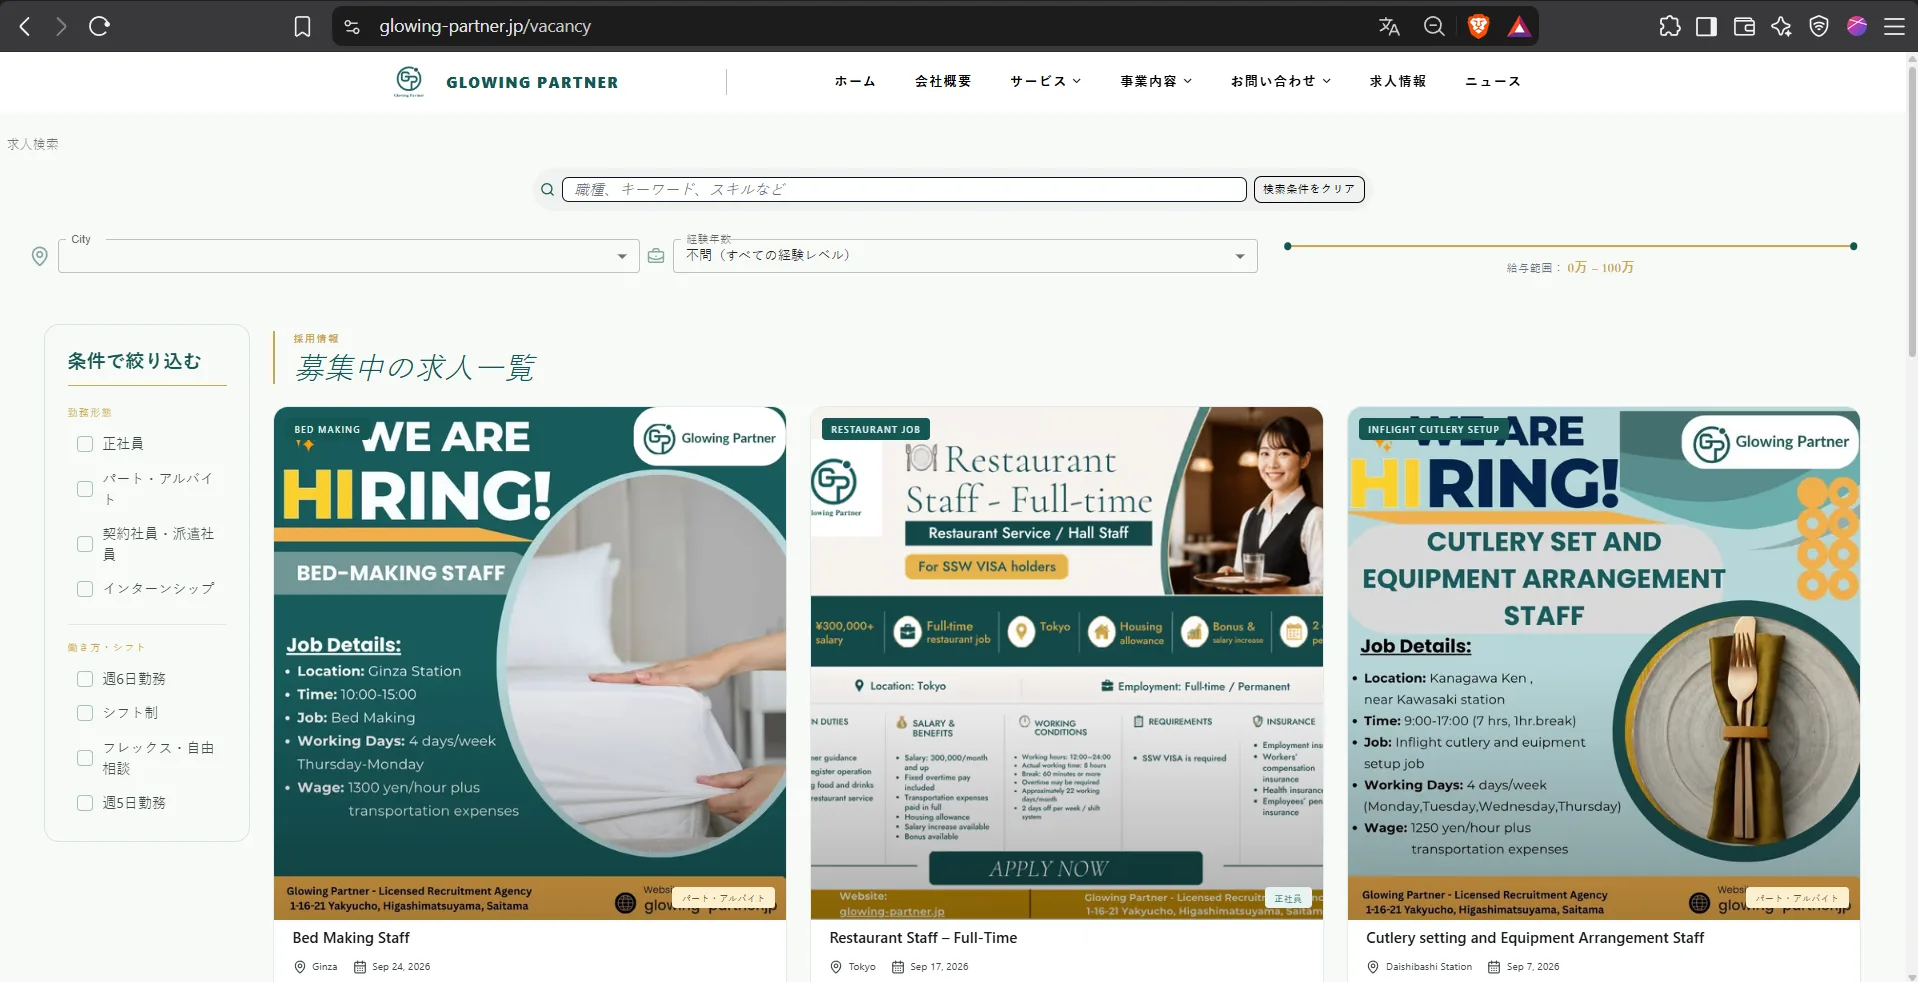The width and height of the screenshot is (1918, 982).
Task: Click the VPN shield icon
Action: (1819, 27)
